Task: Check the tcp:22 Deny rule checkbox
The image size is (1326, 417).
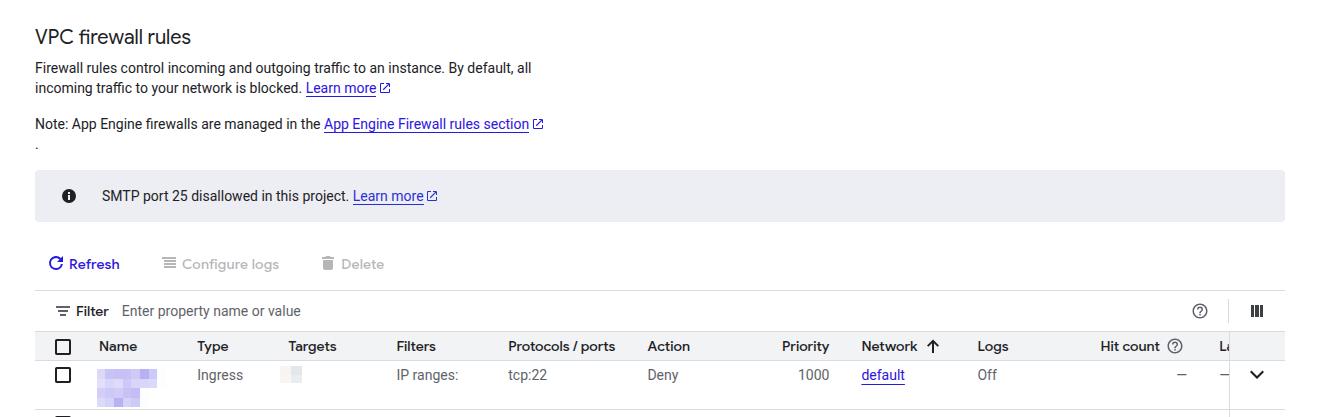Action: coord(63,375)
